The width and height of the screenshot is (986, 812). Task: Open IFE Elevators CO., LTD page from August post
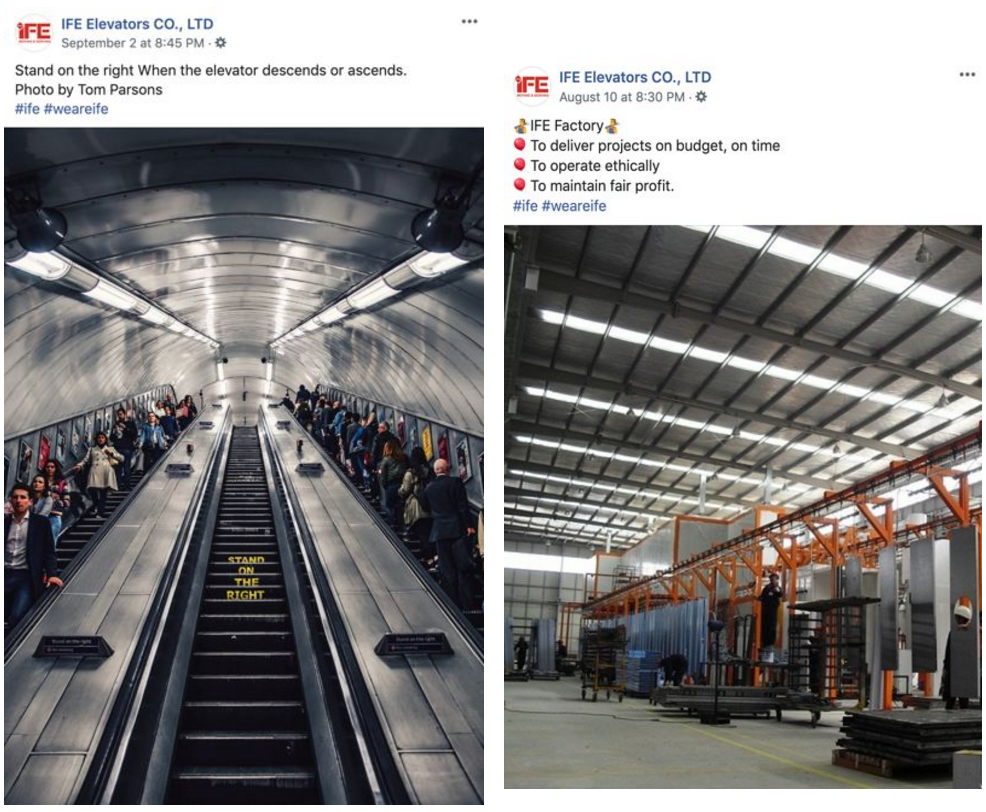click(x=635, y=77)
